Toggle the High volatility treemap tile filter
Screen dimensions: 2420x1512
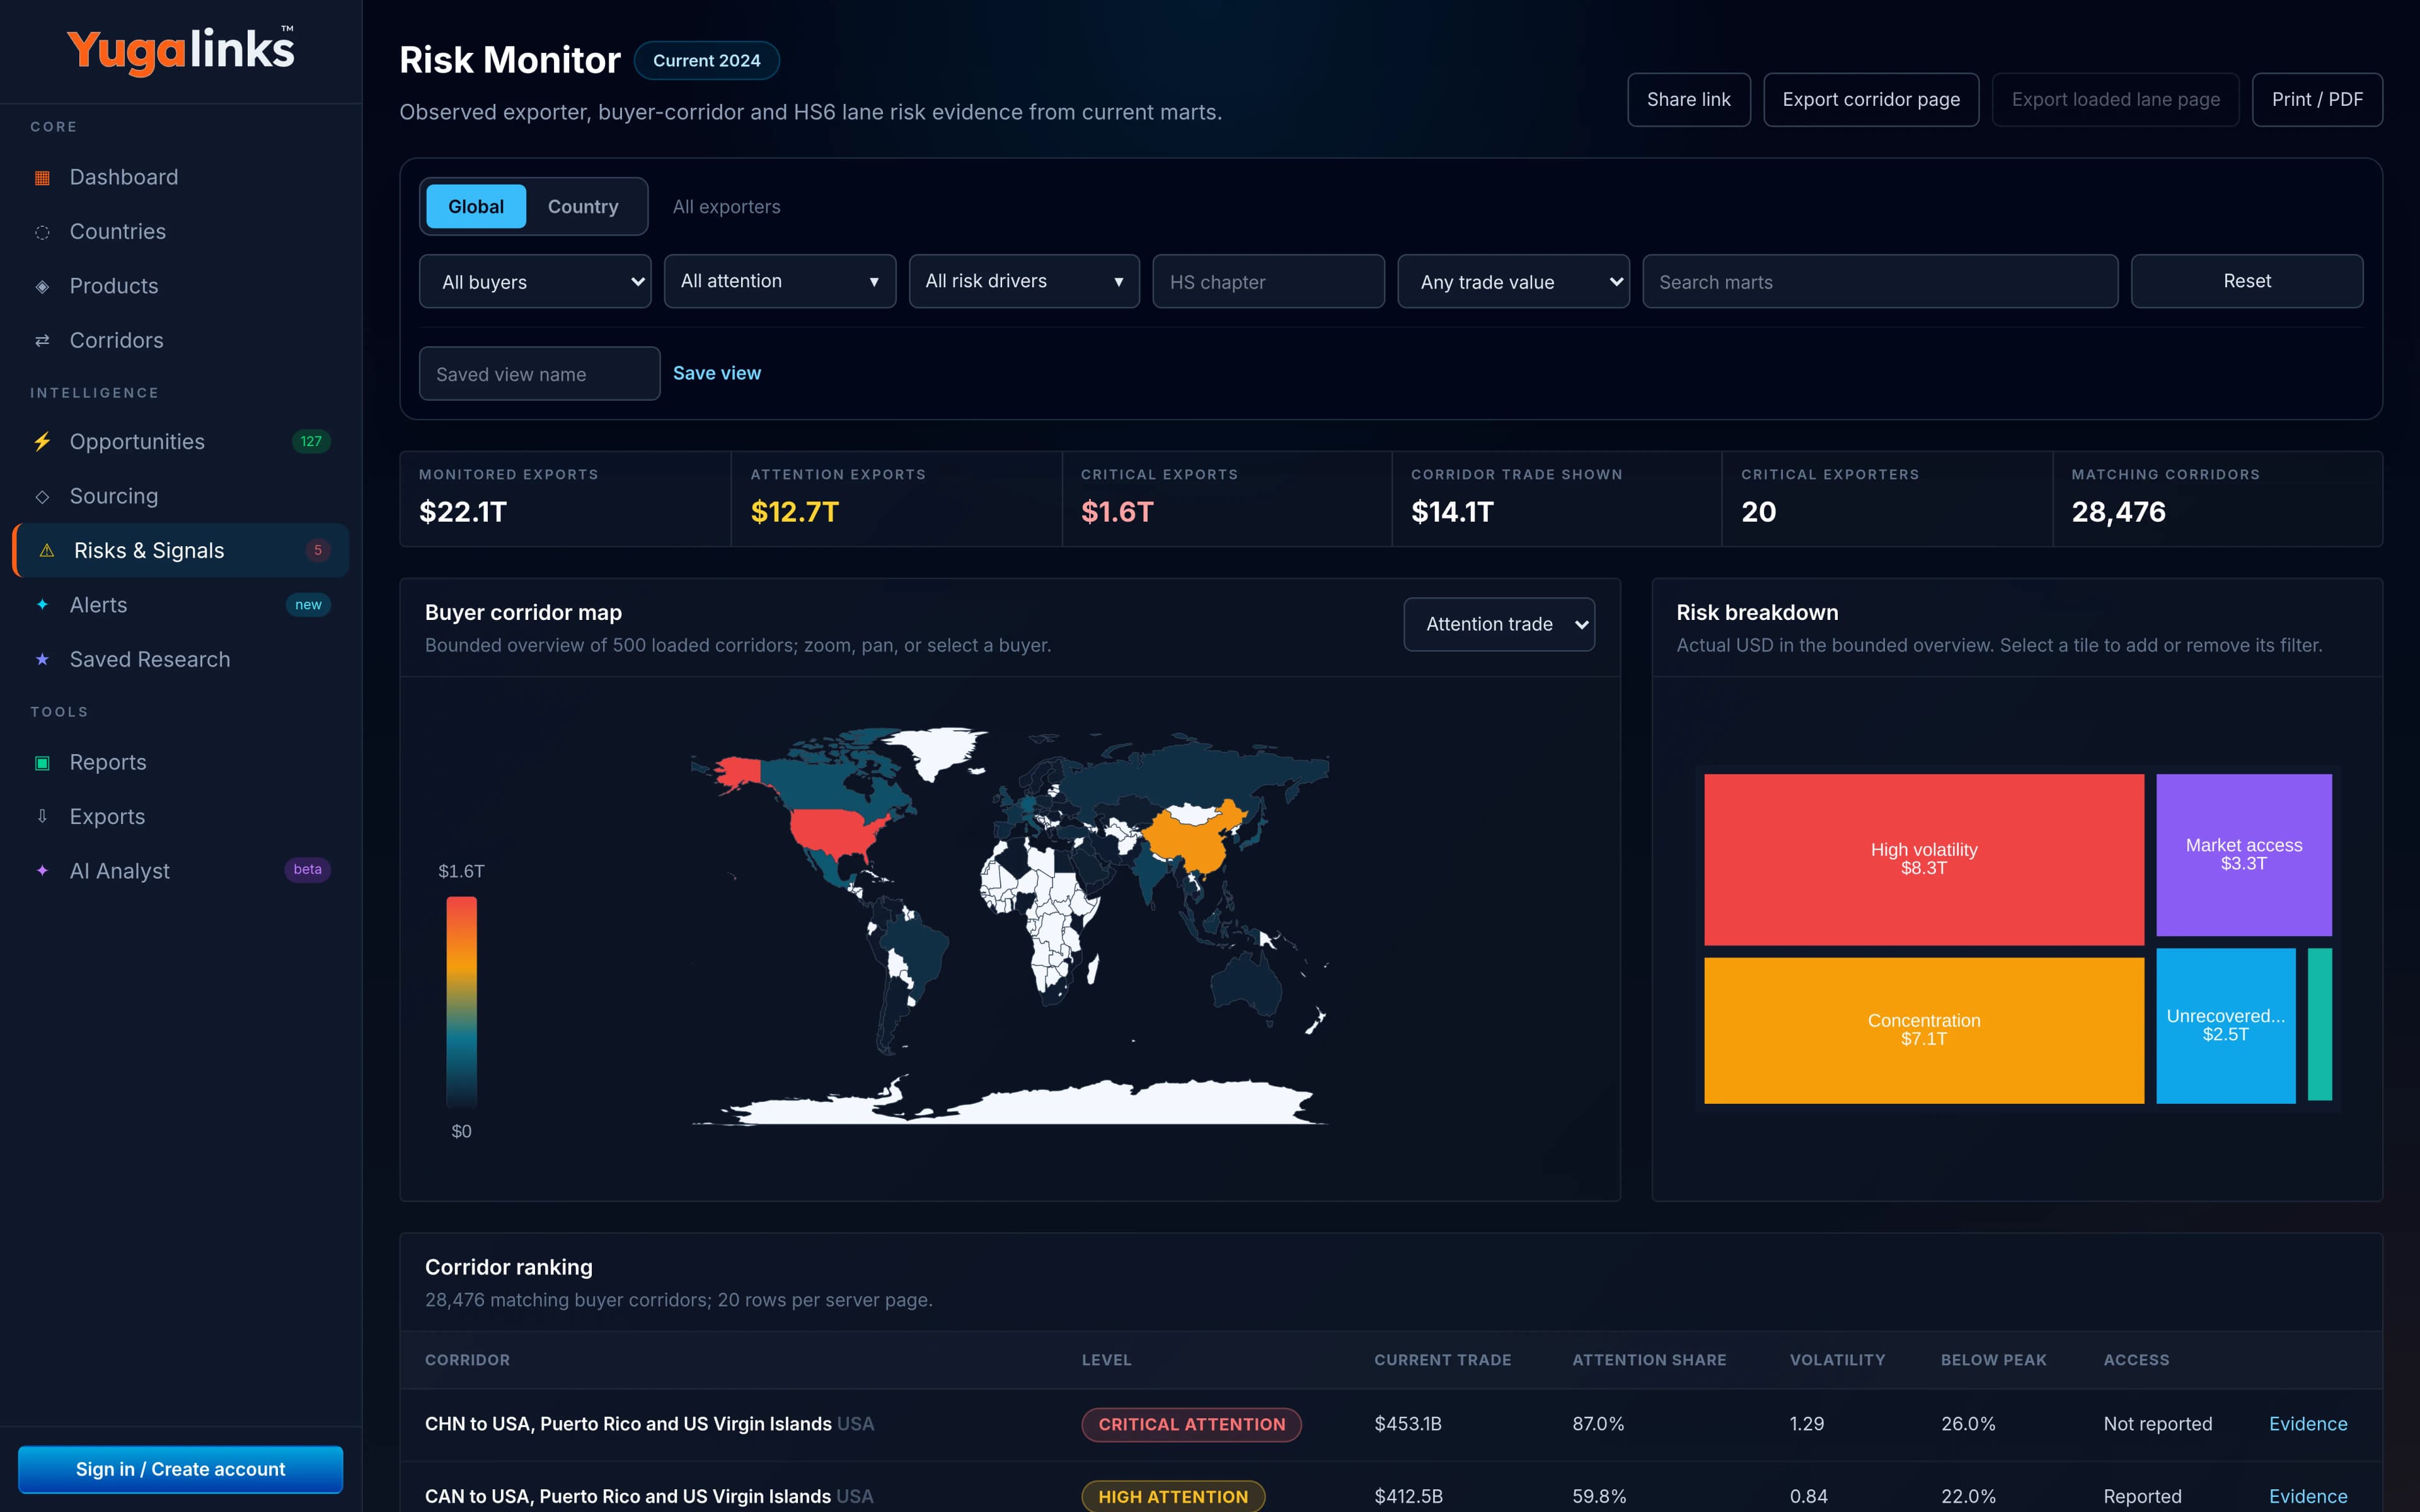[1924, 859]
